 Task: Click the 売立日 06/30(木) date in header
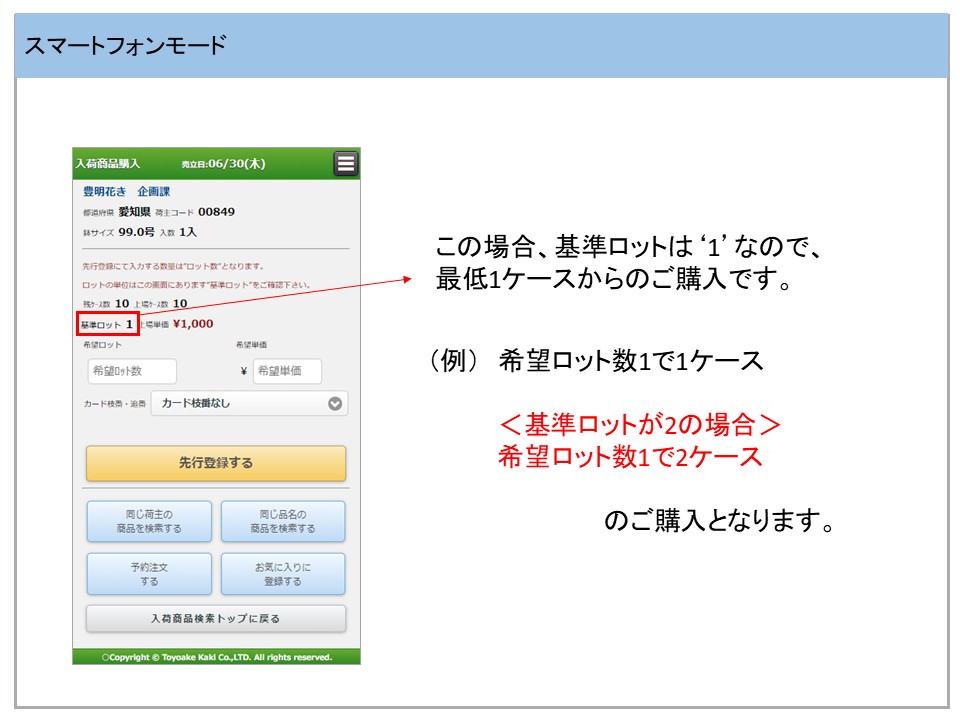223,164
